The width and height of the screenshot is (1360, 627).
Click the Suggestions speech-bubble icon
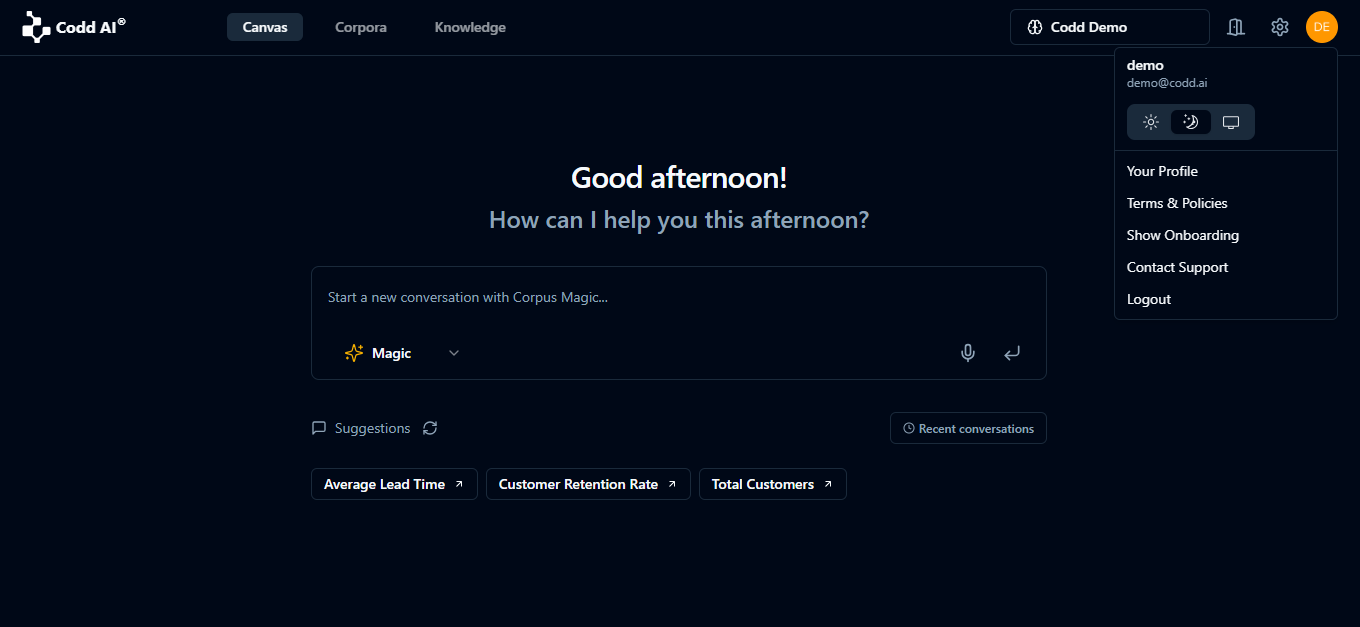tap(319, 428)
